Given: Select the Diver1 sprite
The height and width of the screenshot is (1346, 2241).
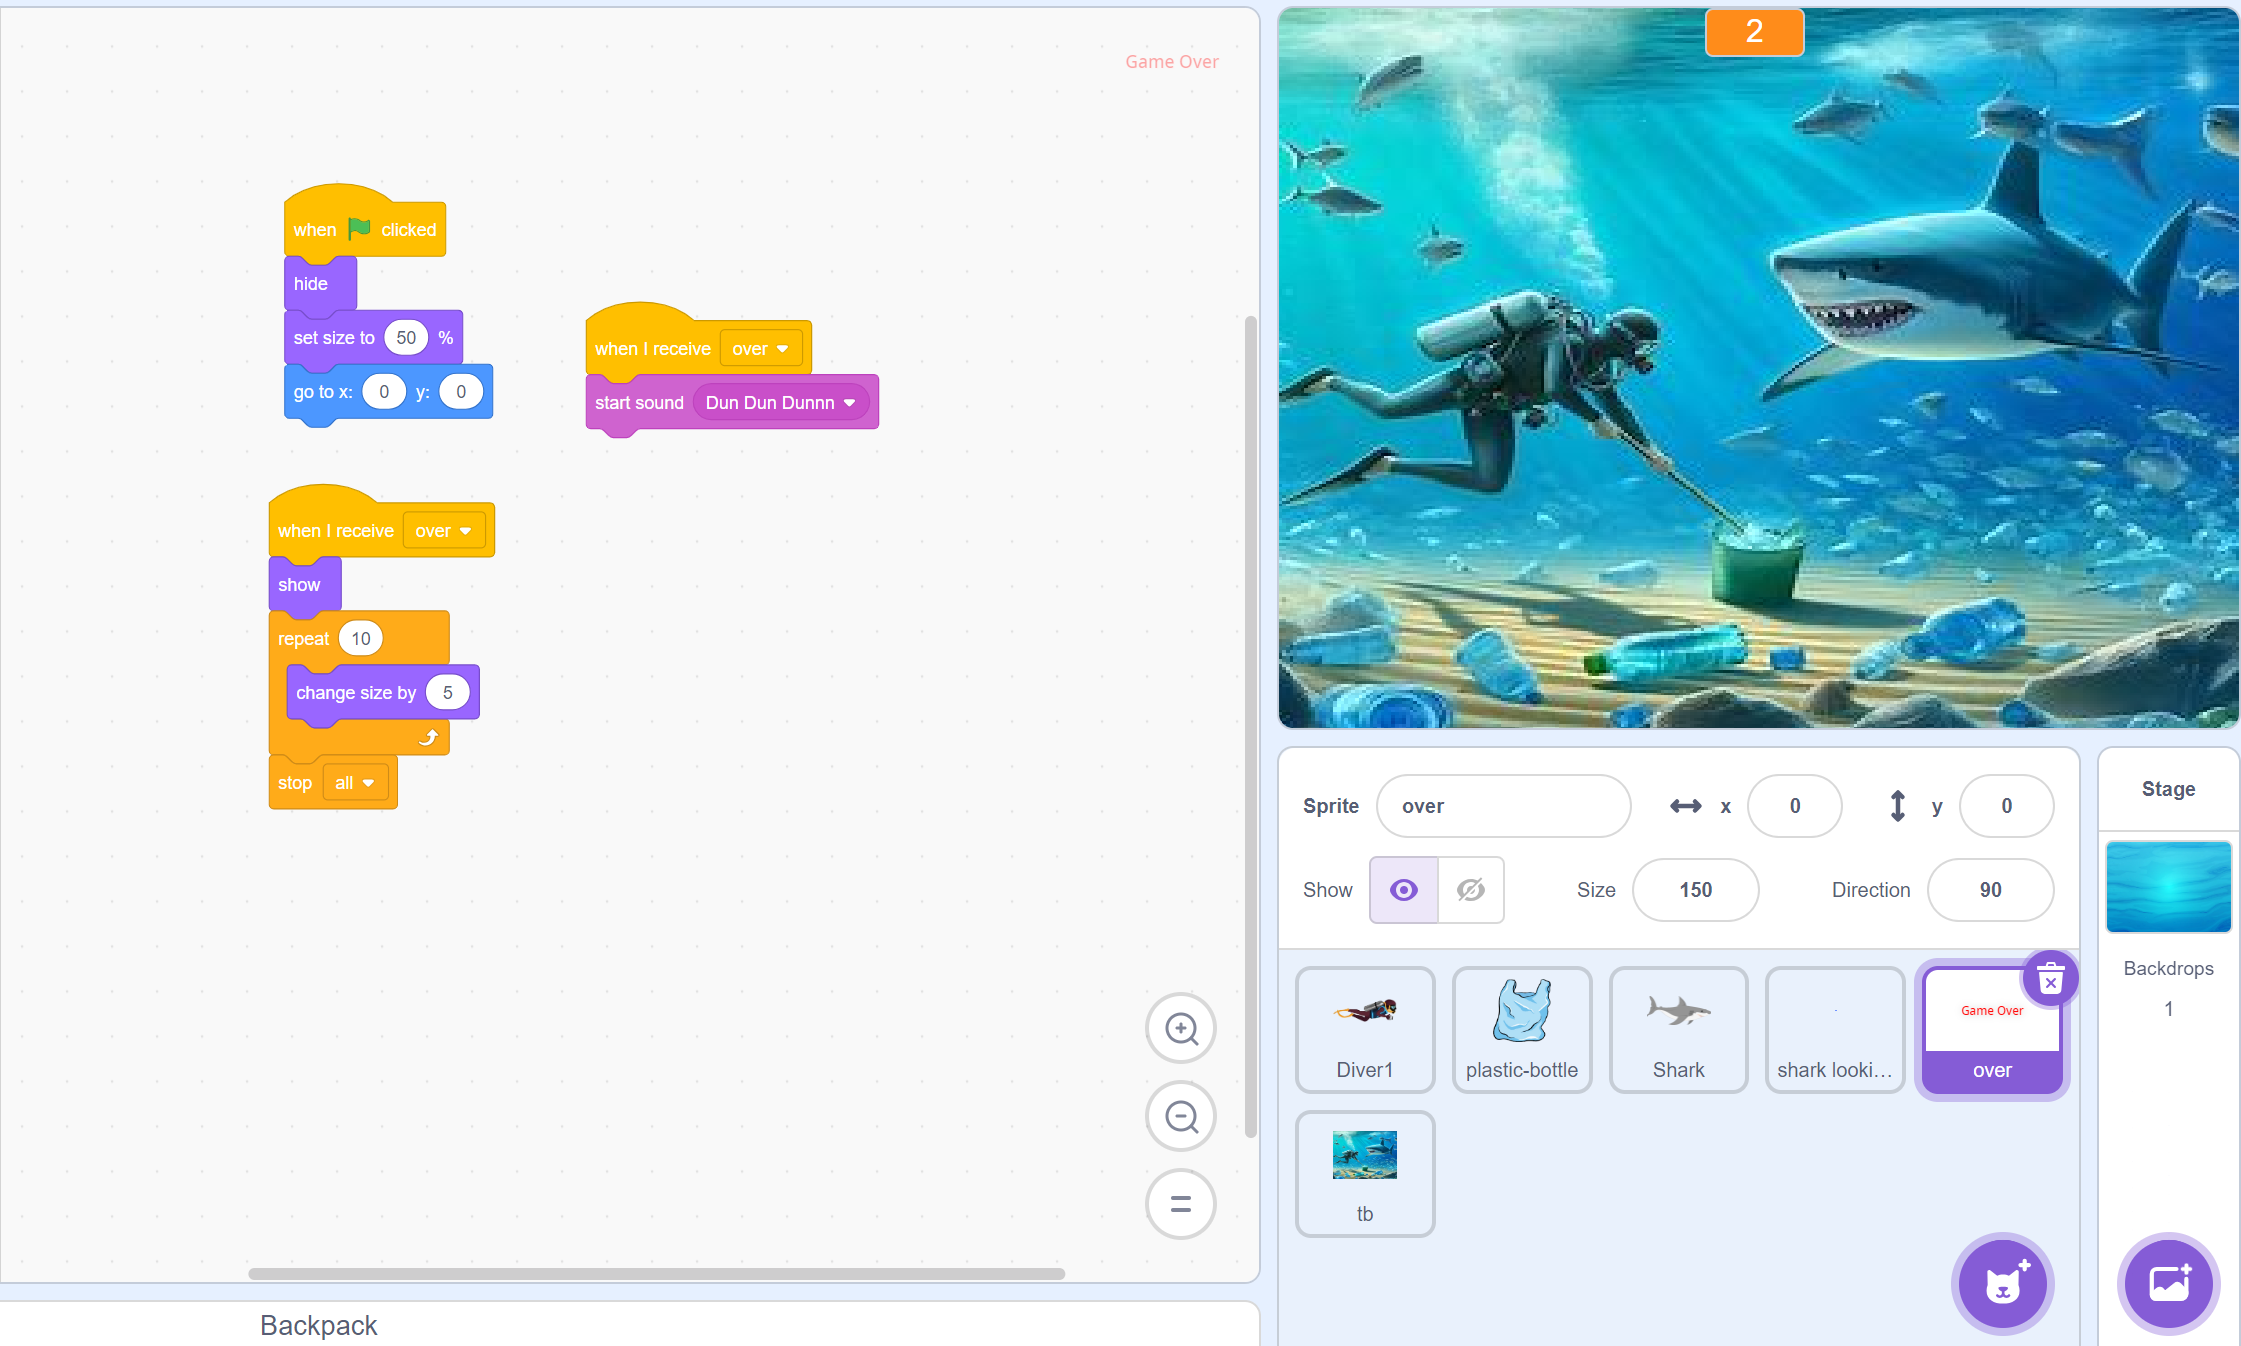Looking at the screenshot, I should click(1365, 1029).
